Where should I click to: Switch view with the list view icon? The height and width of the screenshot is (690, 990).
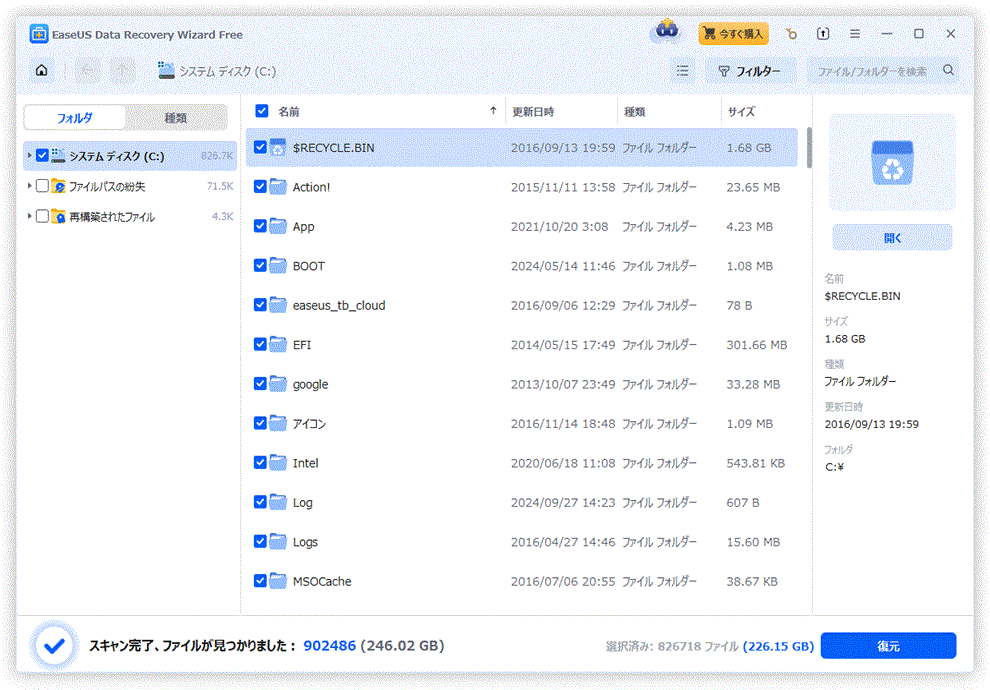[x=683, y=71]
